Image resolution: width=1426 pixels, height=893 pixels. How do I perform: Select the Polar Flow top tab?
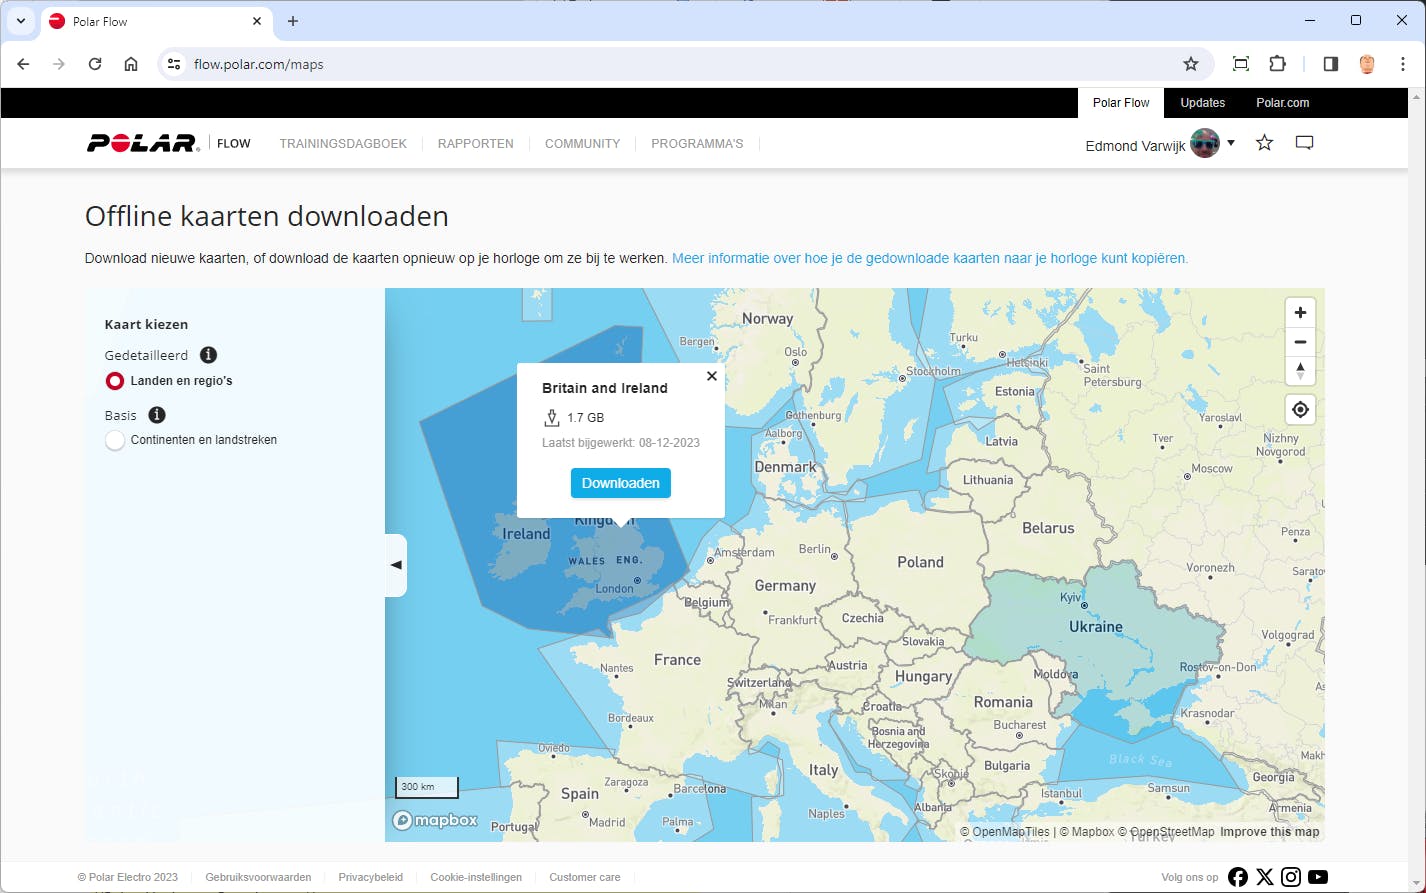coord(1121,103)
